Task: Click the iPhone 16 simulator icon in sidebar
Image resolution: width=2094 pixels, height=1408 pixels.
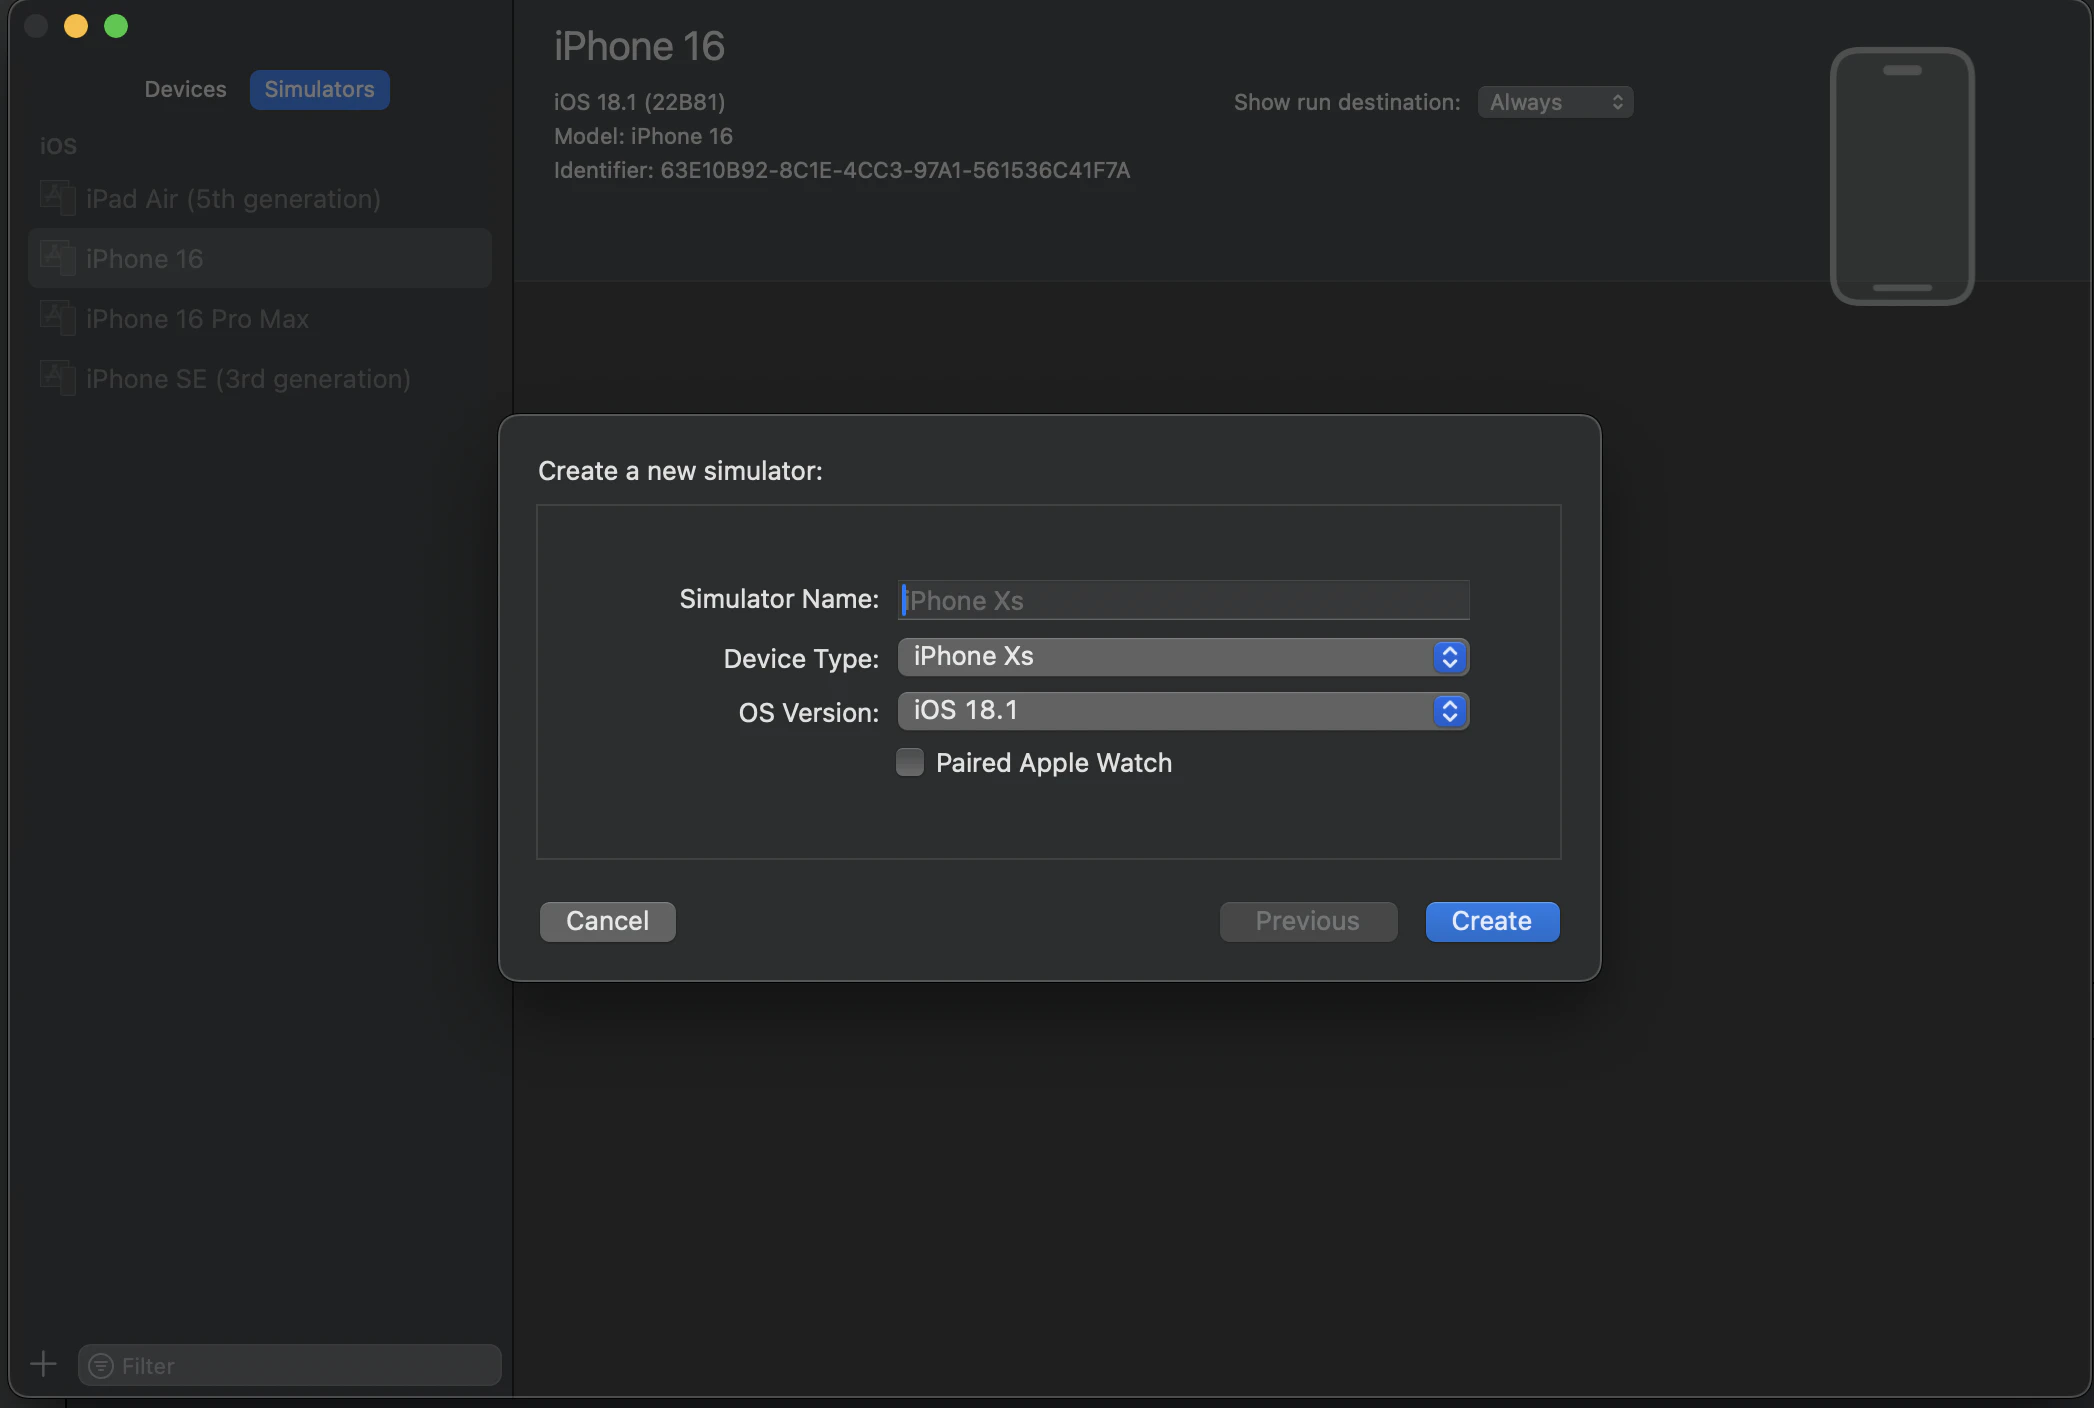Action: pos(57,258)
